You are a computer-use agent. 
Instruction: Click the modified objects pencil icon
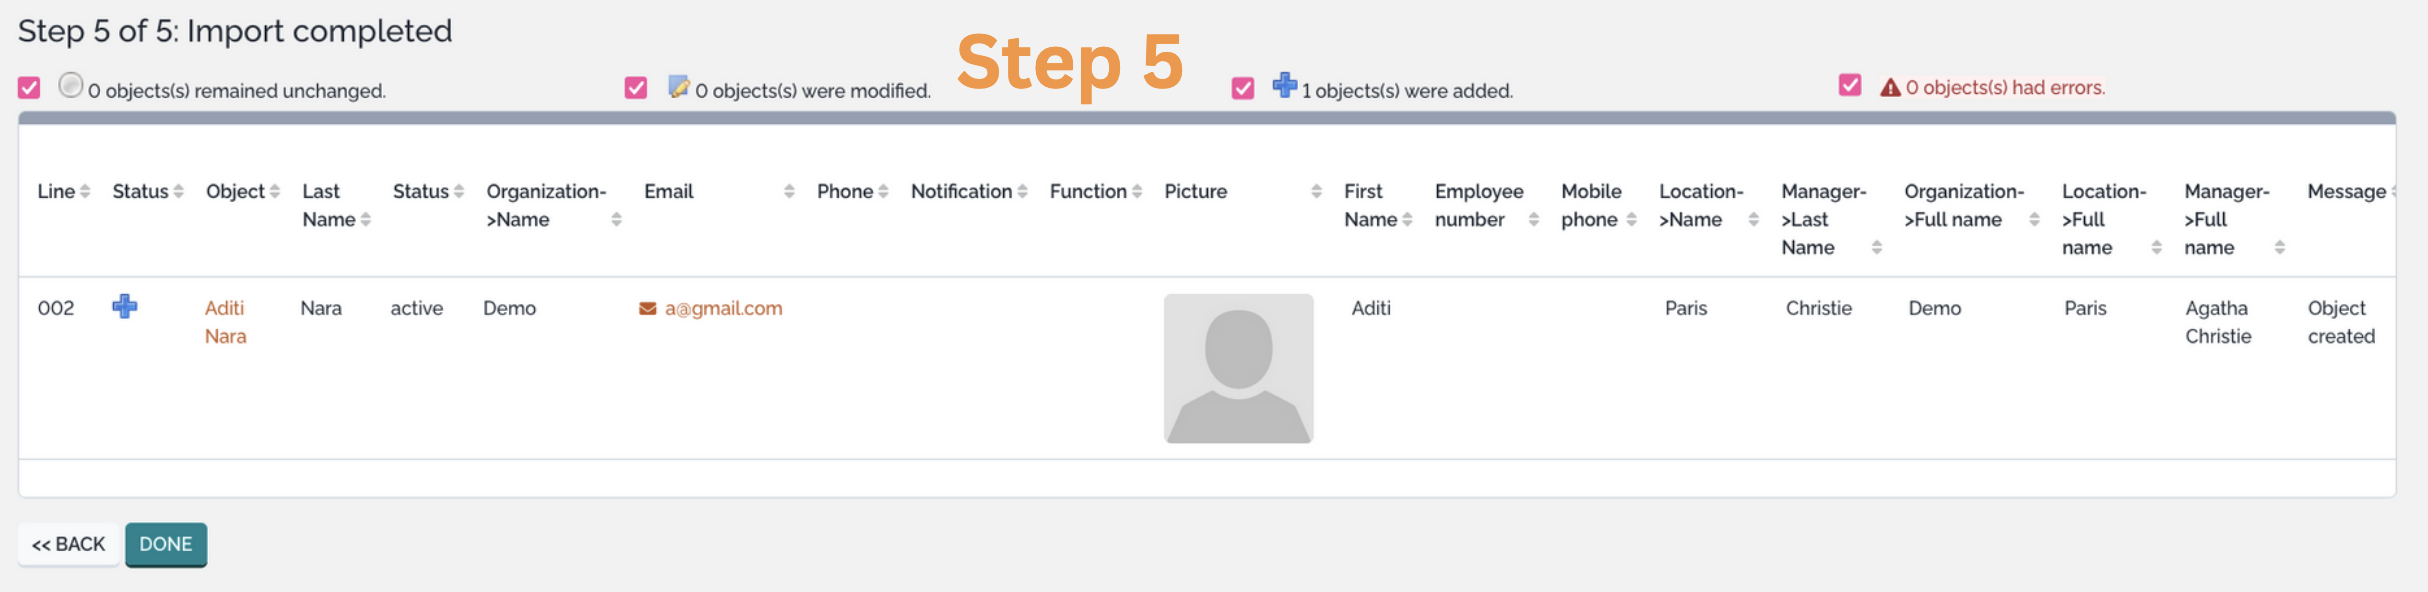pyautogui.click(x=679, y=87)
